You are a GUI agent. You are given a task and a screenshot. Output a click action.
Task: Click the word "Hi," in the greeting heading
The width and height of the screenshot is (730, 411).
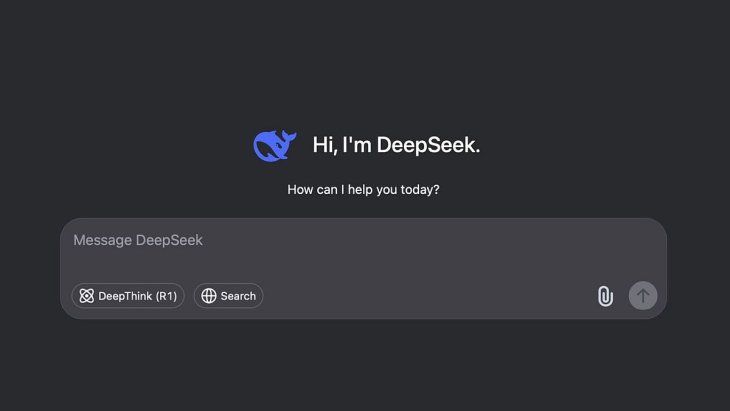pos(324,145)
